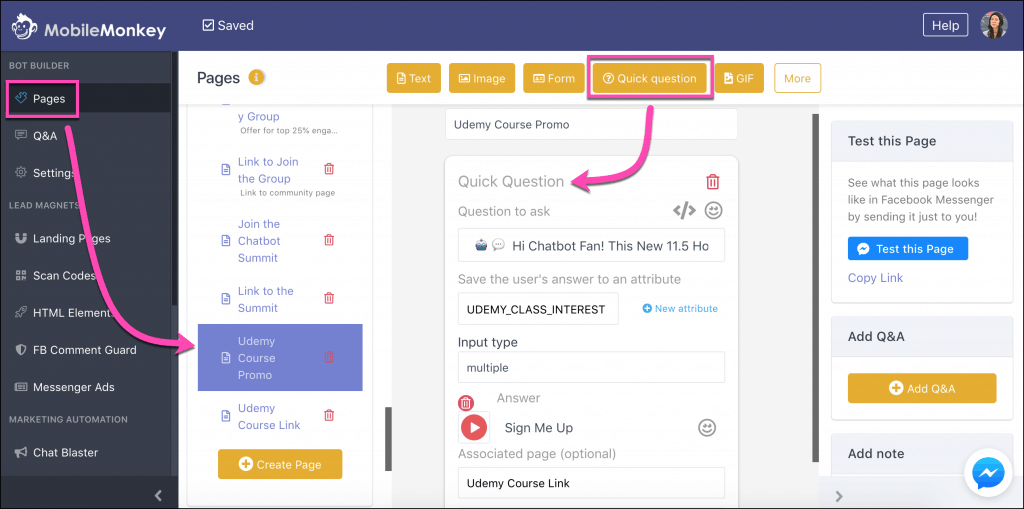Open emoji picker for Sign Me Up answer
This screenshot has width=1024, height=509.
click(707, 428)
